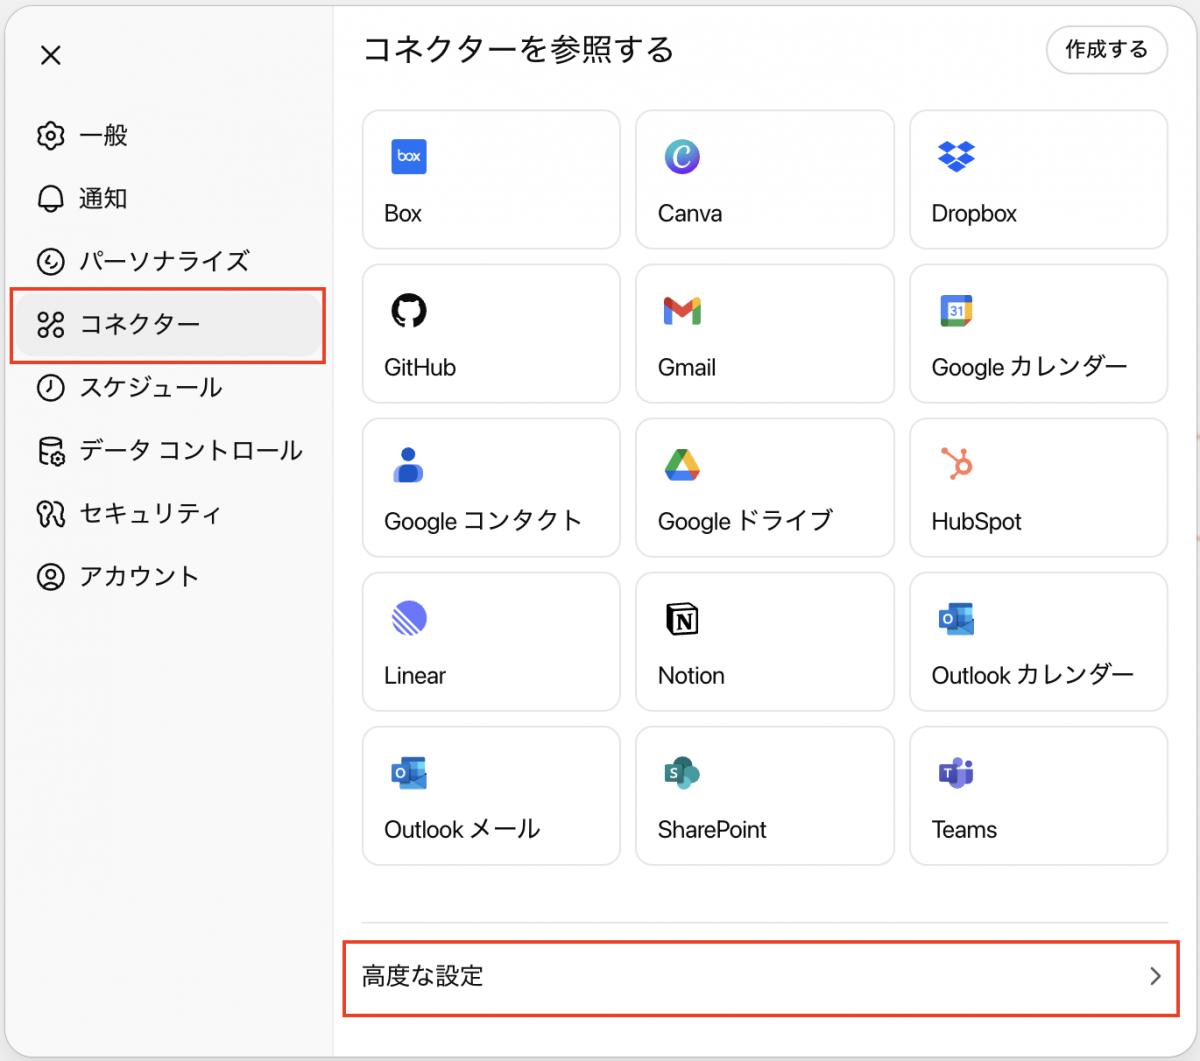Click the key icon beside セキュリティ

coord(50,514)
